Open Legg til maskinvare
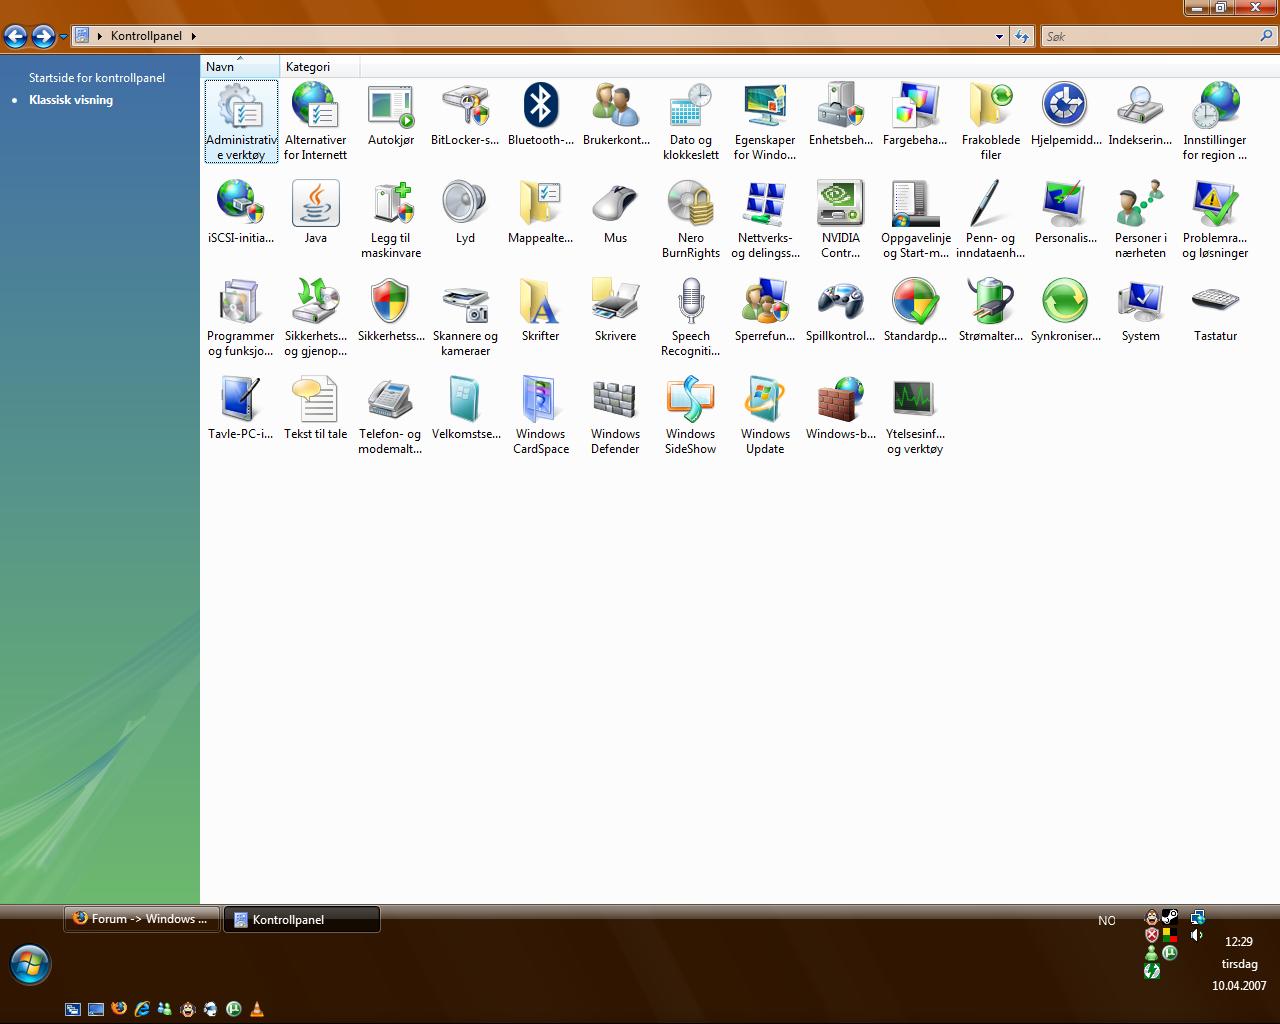This screenshot has width=1280, height=1024. [x=391, y=219]
